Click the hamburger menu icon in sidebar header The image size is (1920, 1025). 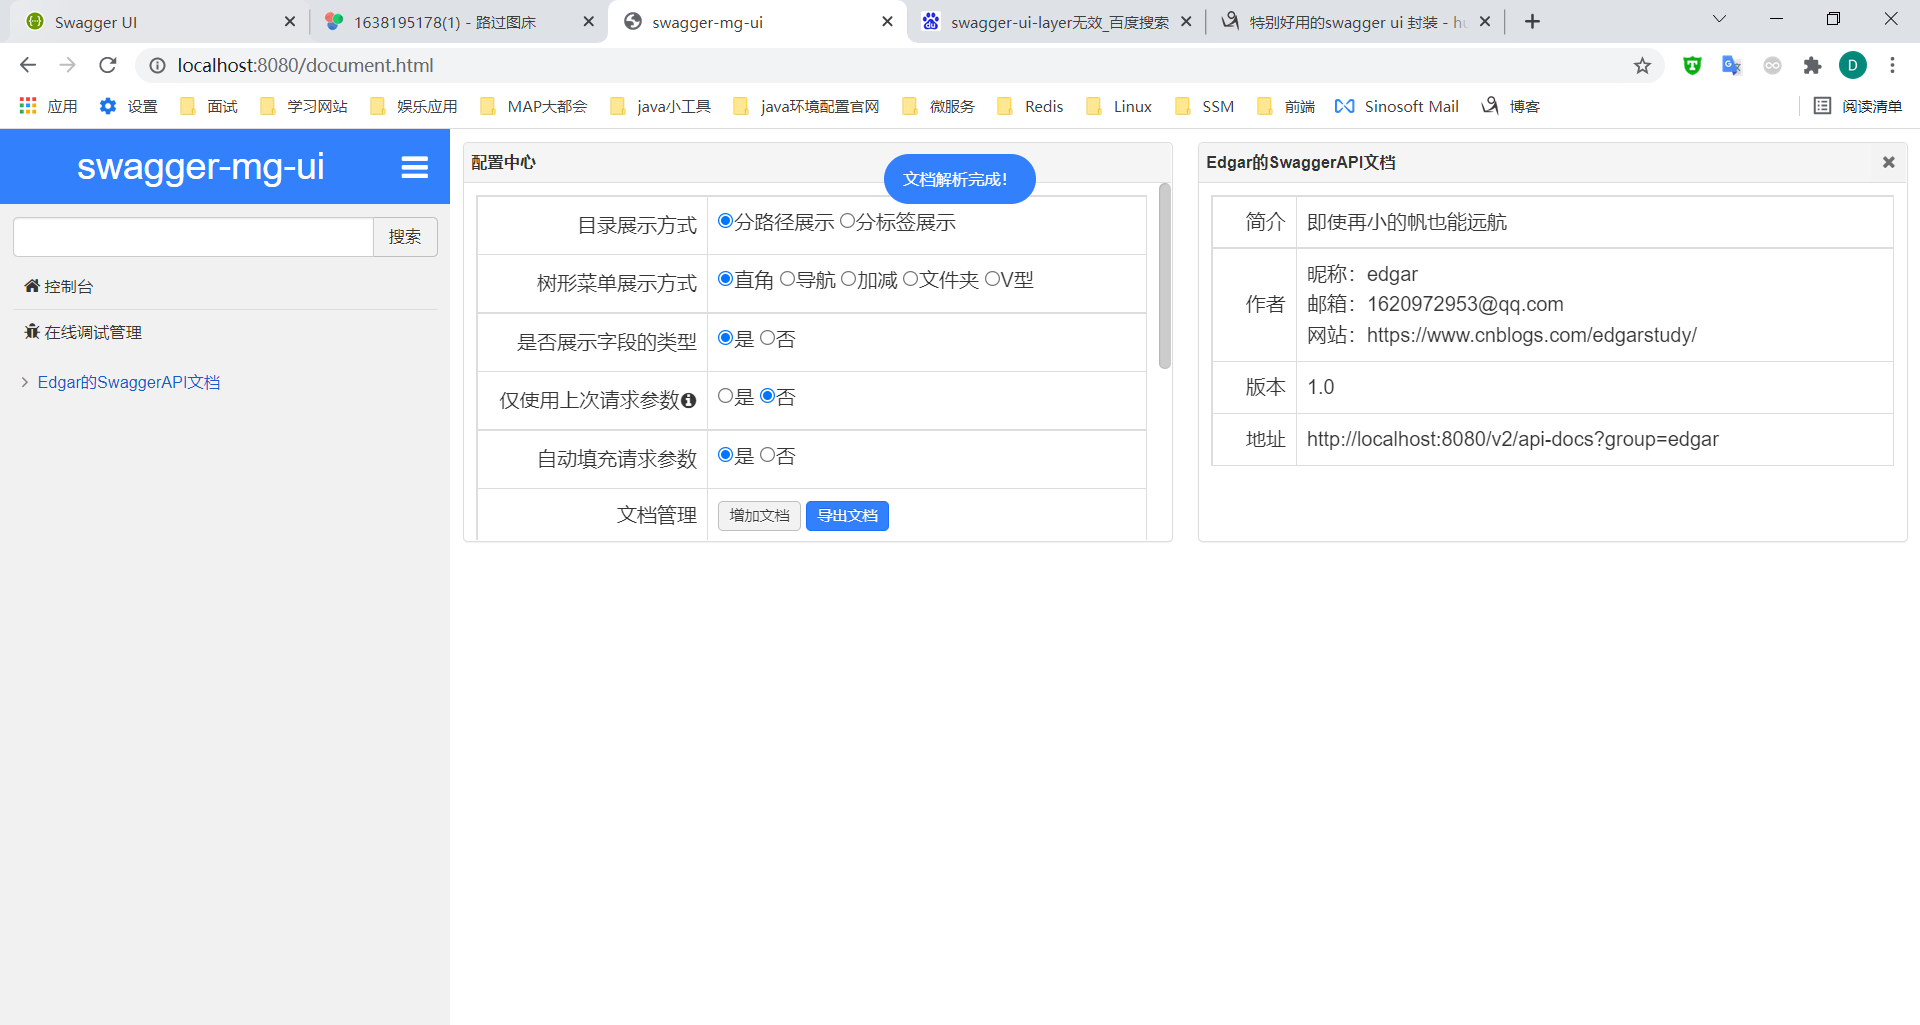(x=414, y=167)
